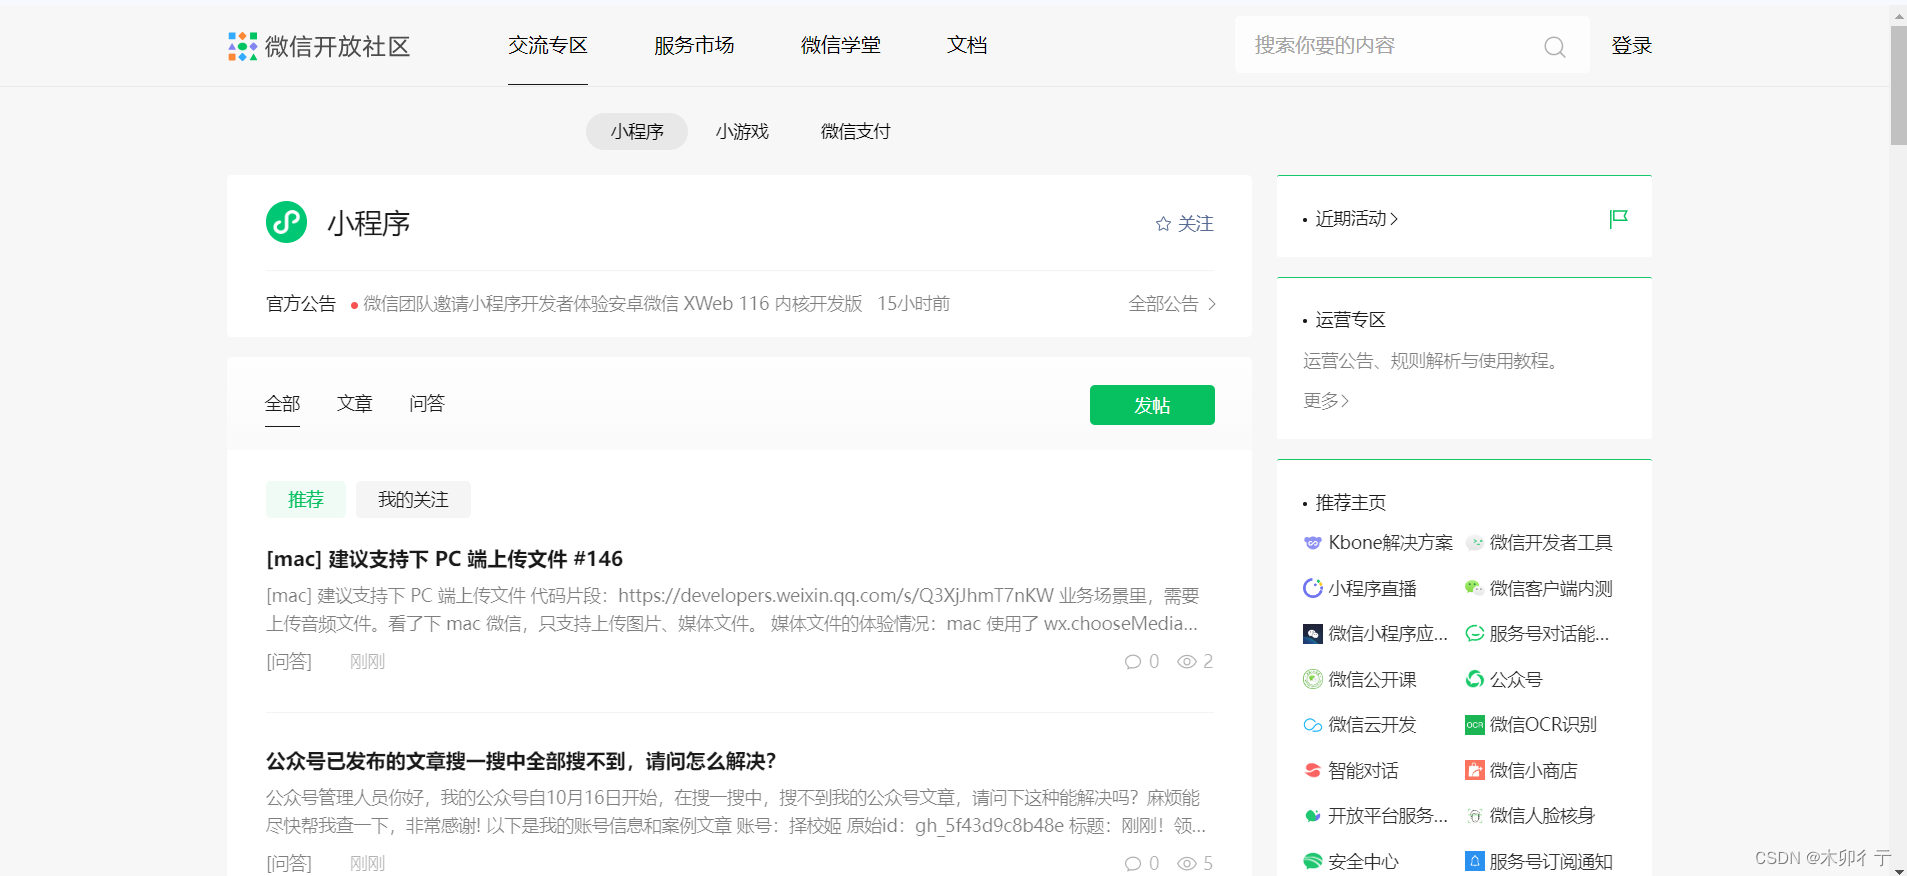Select the 小游戏 category pill
Screen dimensions: 1907x876
click(742, 132)
